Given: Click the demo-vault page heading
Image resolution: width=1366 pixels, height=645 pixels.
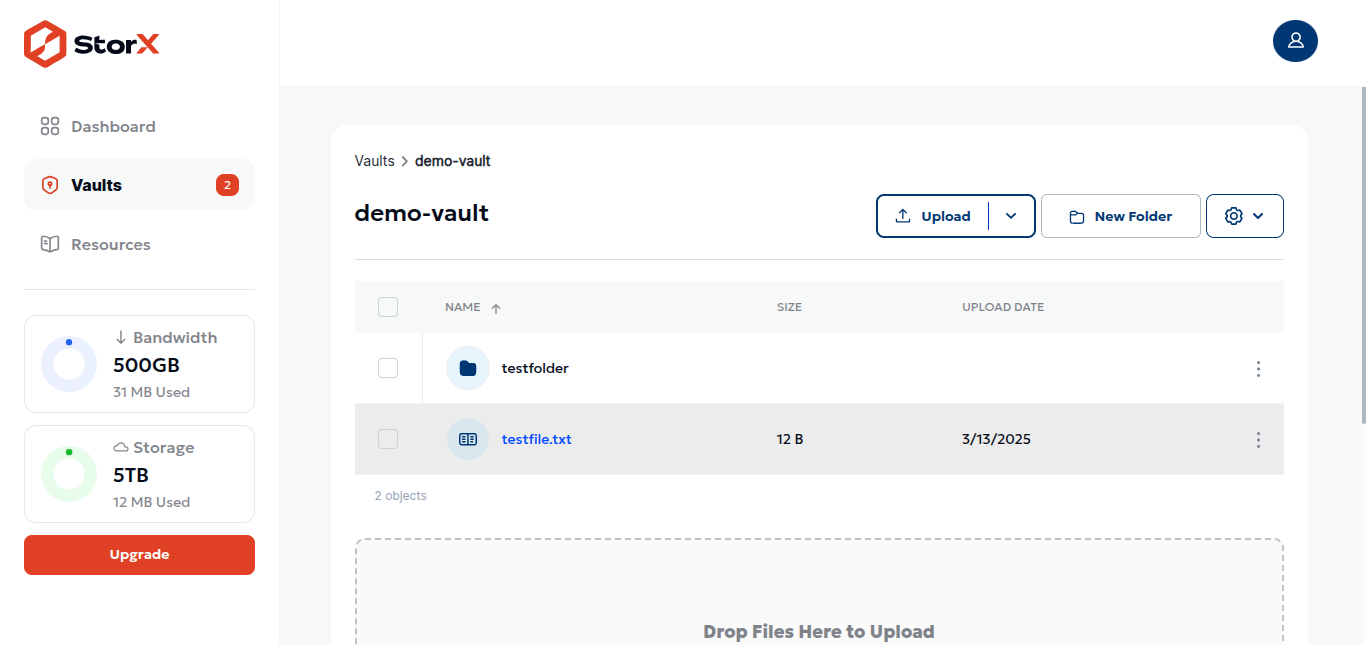Looking at the screenshot, I should pyautogui.click(x=422, y=212).
